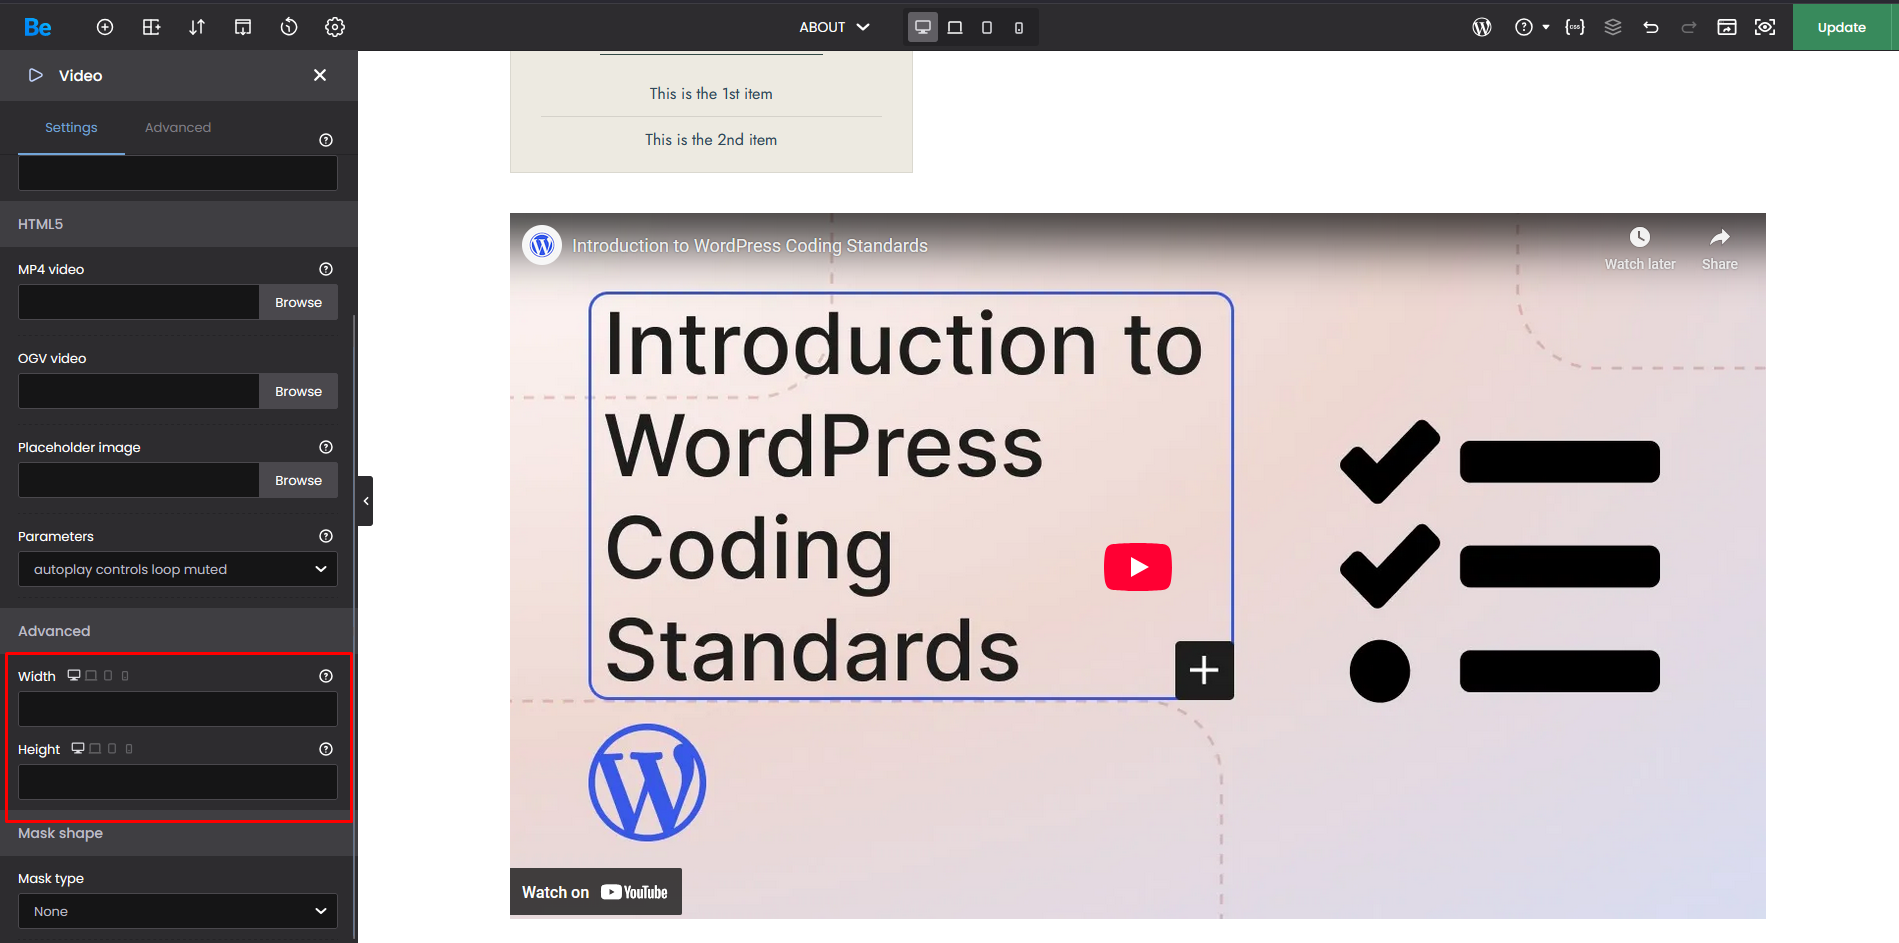
Task: Open the Parameters dropdown
Action: pyautogui.click(x=178, y=569)
